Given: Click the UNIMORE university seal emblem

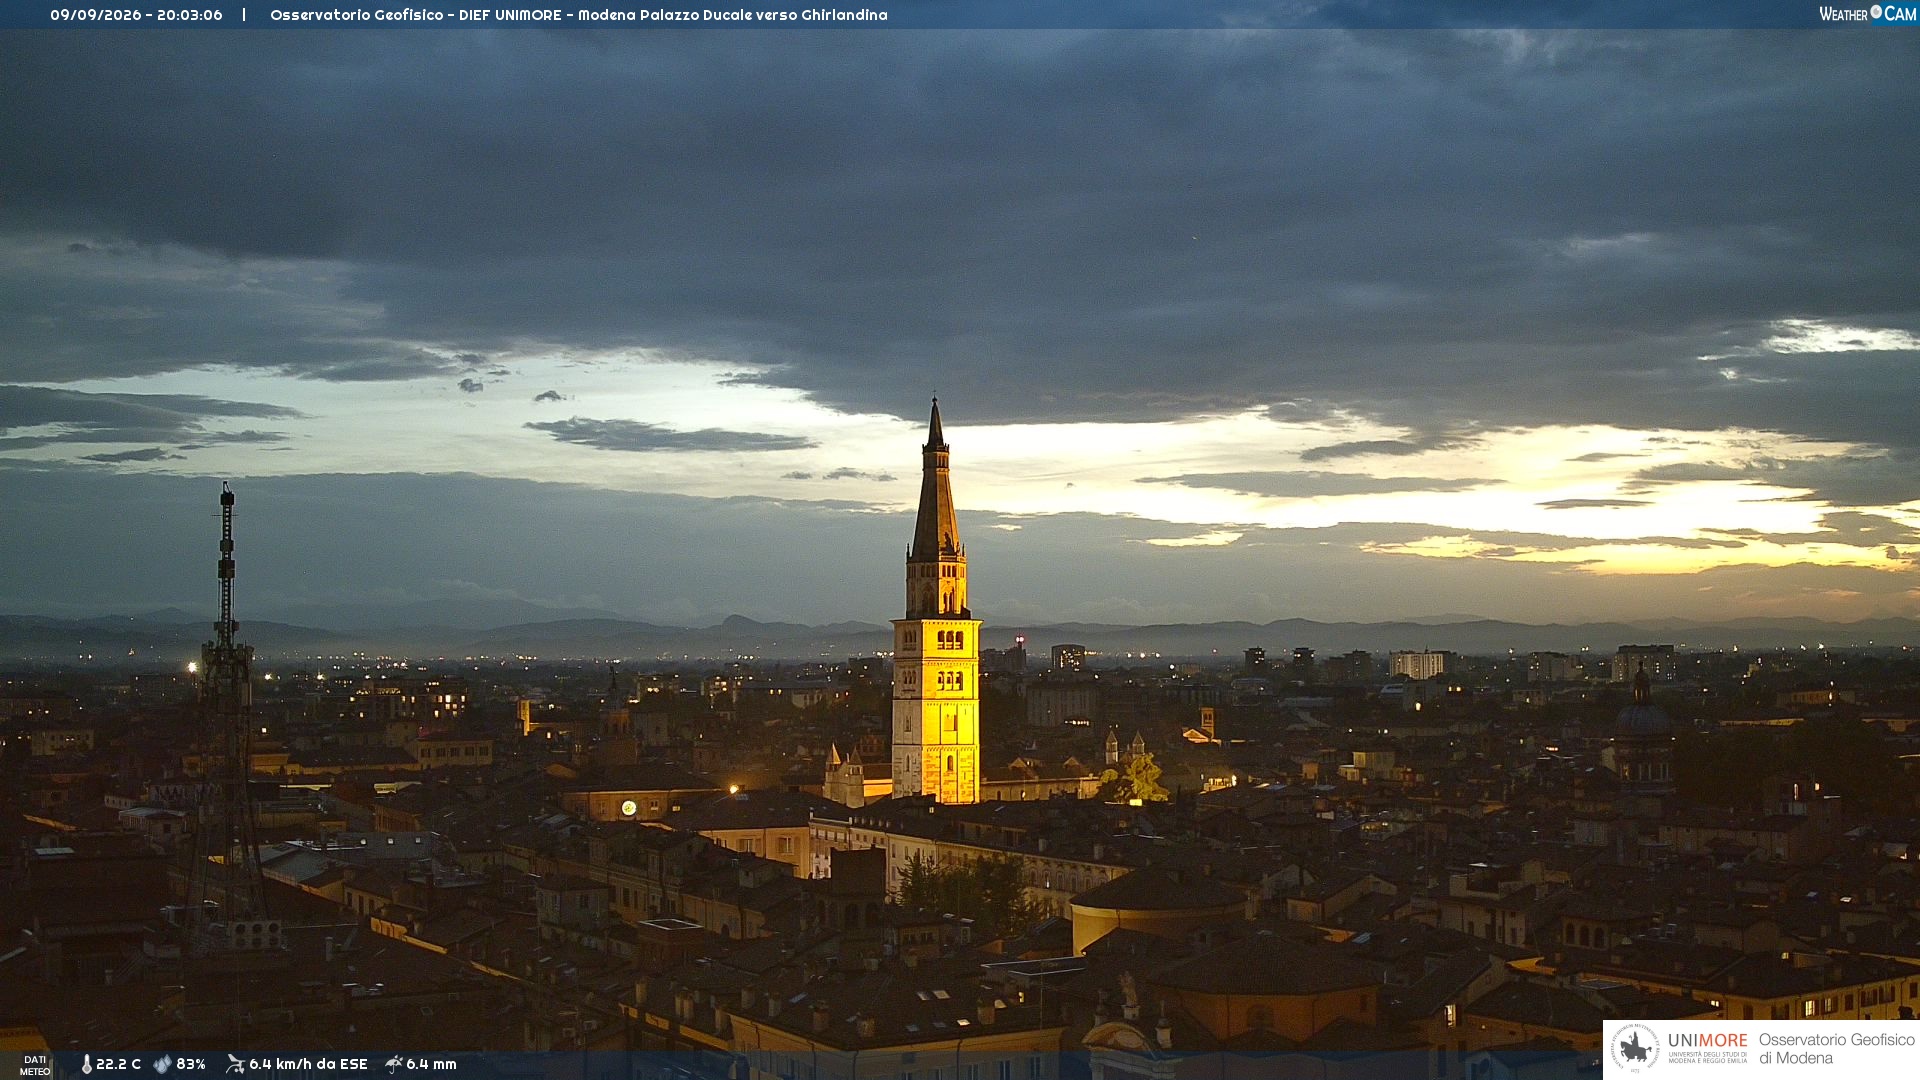Looking at the screenshot, I should pos(1635,1049).
